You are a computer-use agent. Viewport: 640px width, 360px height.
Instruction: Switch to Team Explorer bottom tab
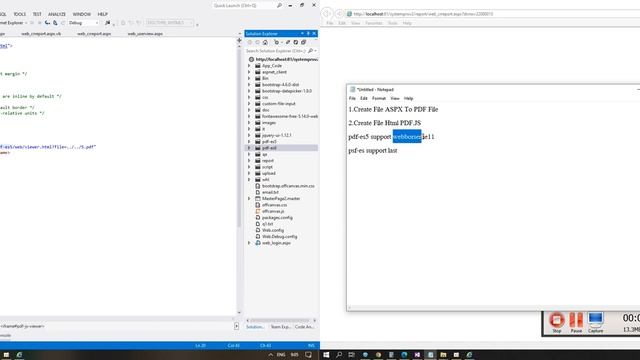(280, 327)
